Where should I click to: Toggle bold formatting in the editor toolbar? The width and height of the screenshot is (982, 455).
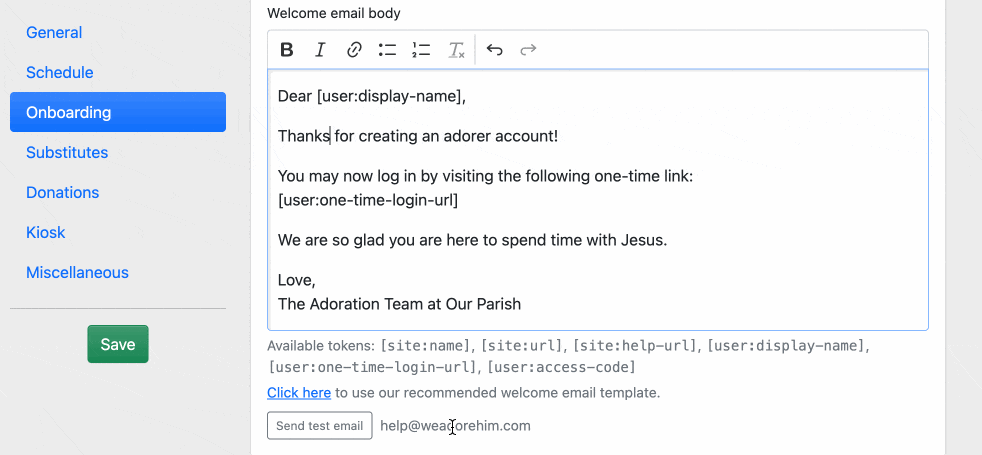pos(287,49)
